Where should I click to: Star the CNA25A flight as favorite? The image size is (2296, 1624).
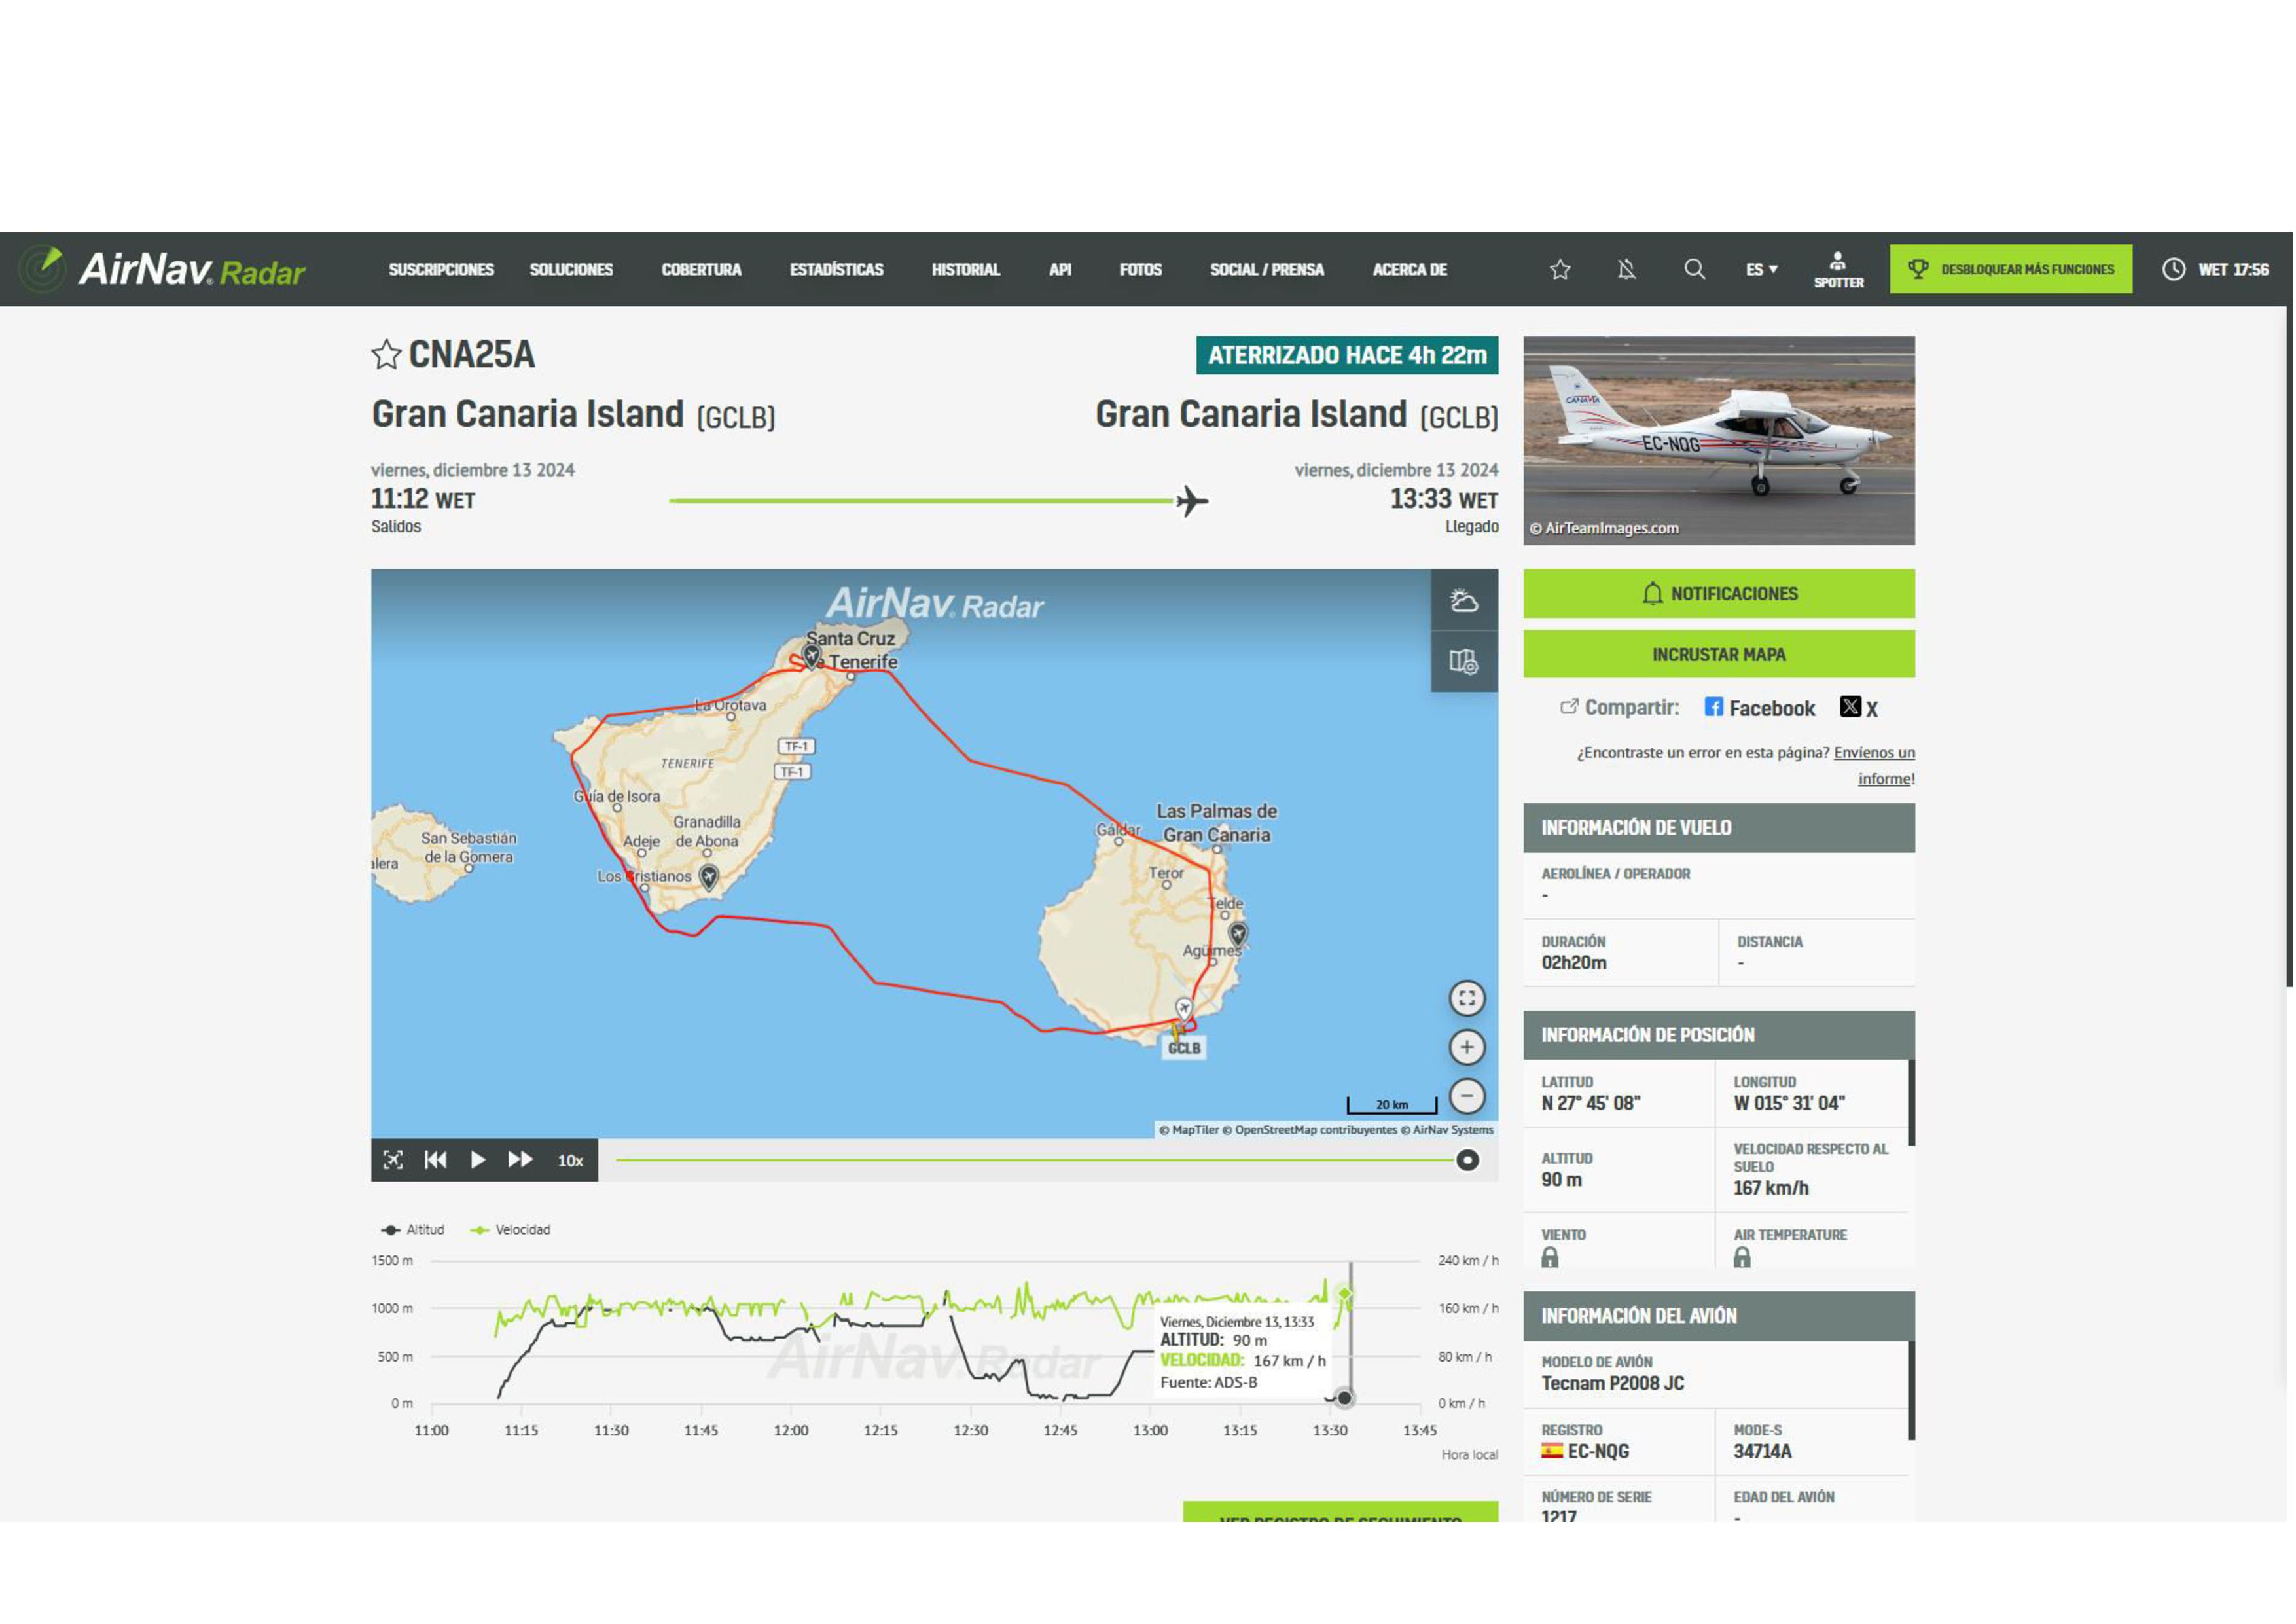(x=386, y=355)
